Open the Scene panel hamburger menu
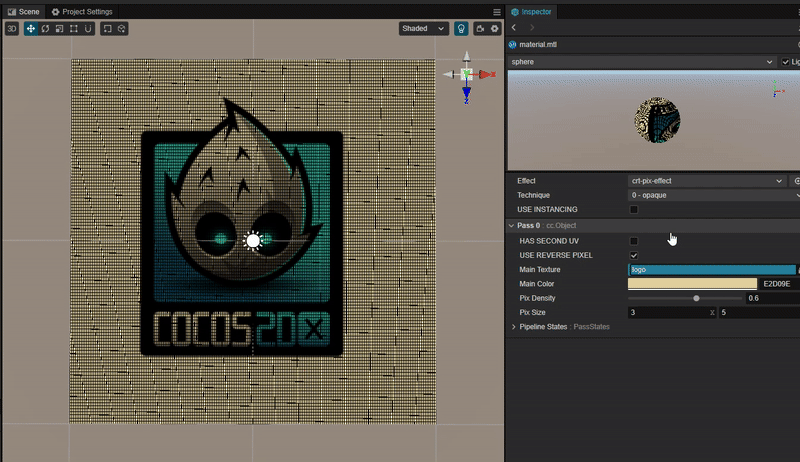 pos(496,12)
